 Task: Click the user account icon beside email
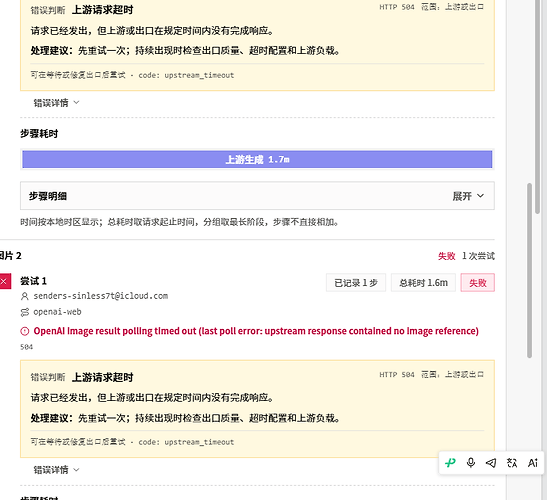[x=24, y=296]
